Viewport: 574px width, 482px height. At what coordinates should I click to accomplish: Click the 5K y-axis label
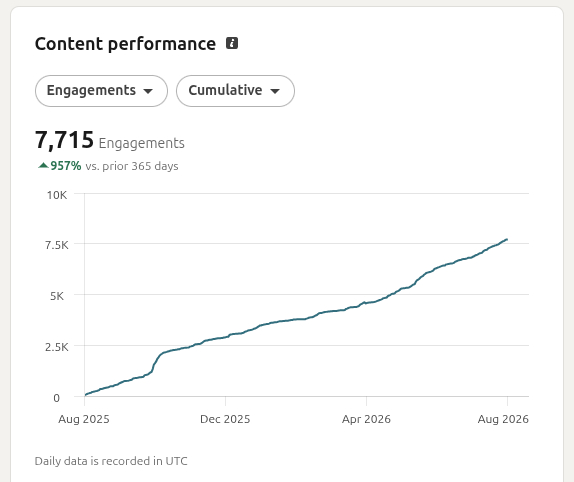[57, 296]
